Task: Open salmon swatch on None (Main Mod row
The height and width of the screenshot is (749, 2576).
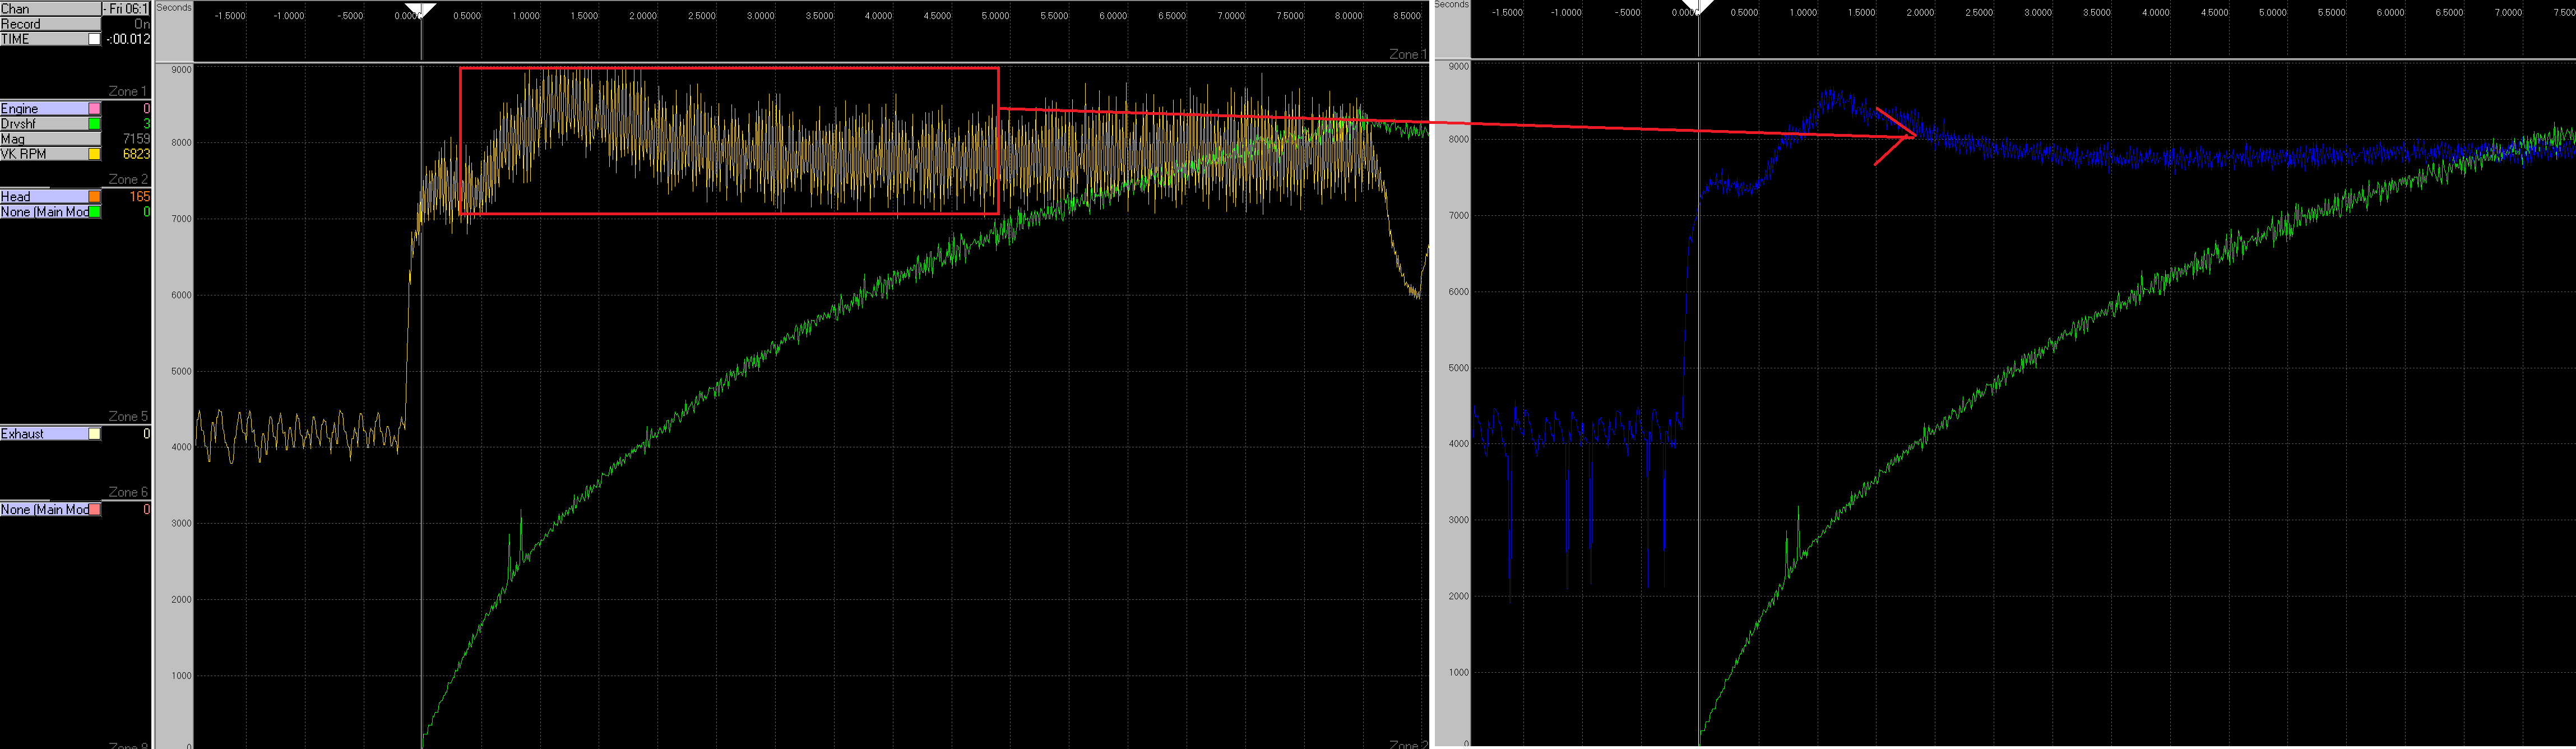Action: pos(95,510)
